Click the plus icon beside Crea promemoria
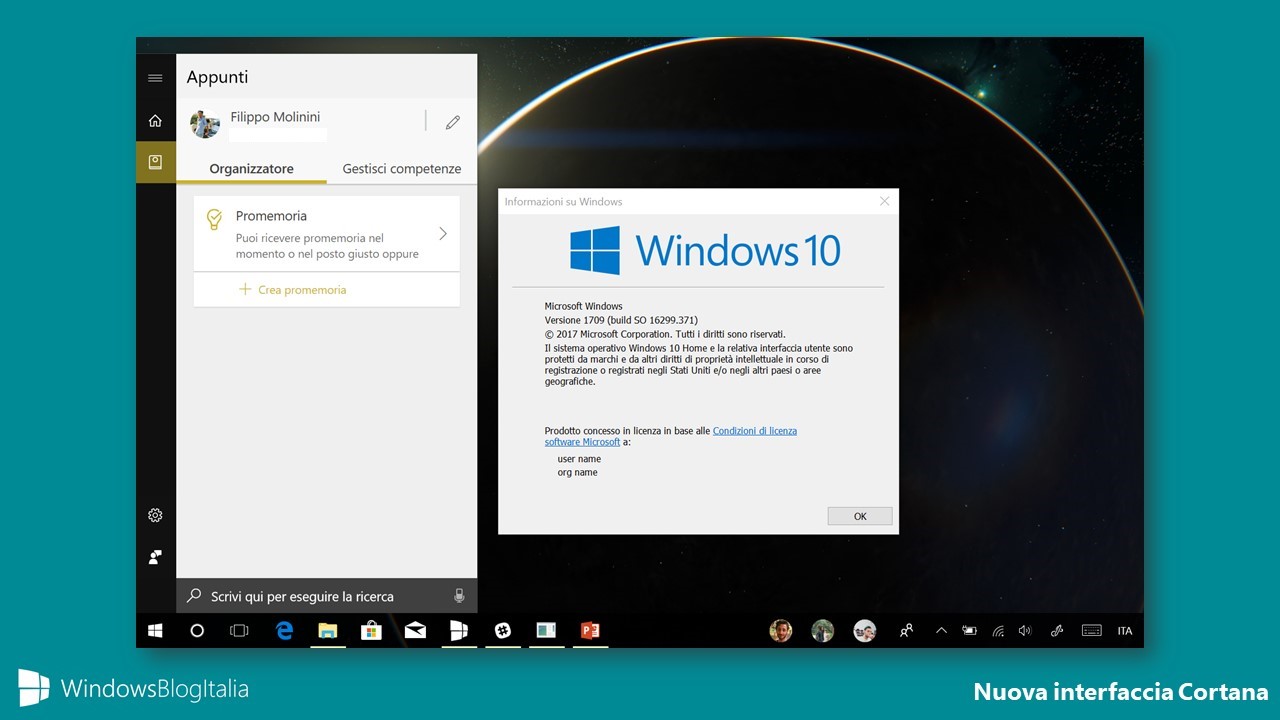 (245, 289)
